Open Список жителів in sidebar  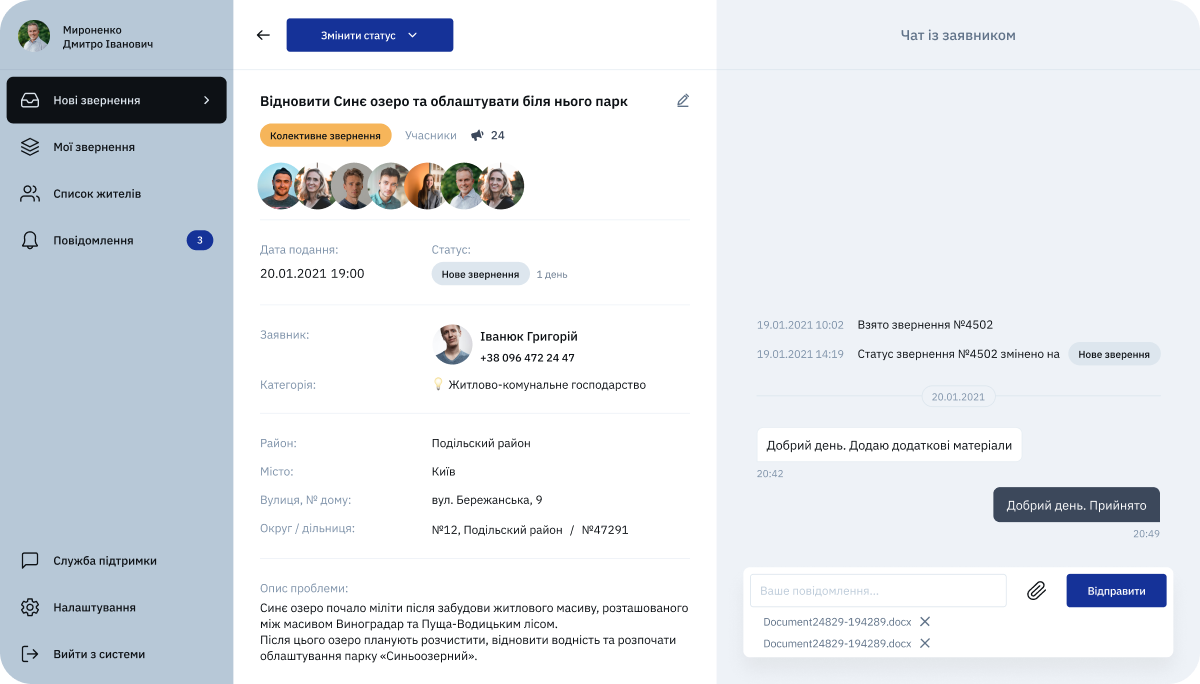coord(97,194)
